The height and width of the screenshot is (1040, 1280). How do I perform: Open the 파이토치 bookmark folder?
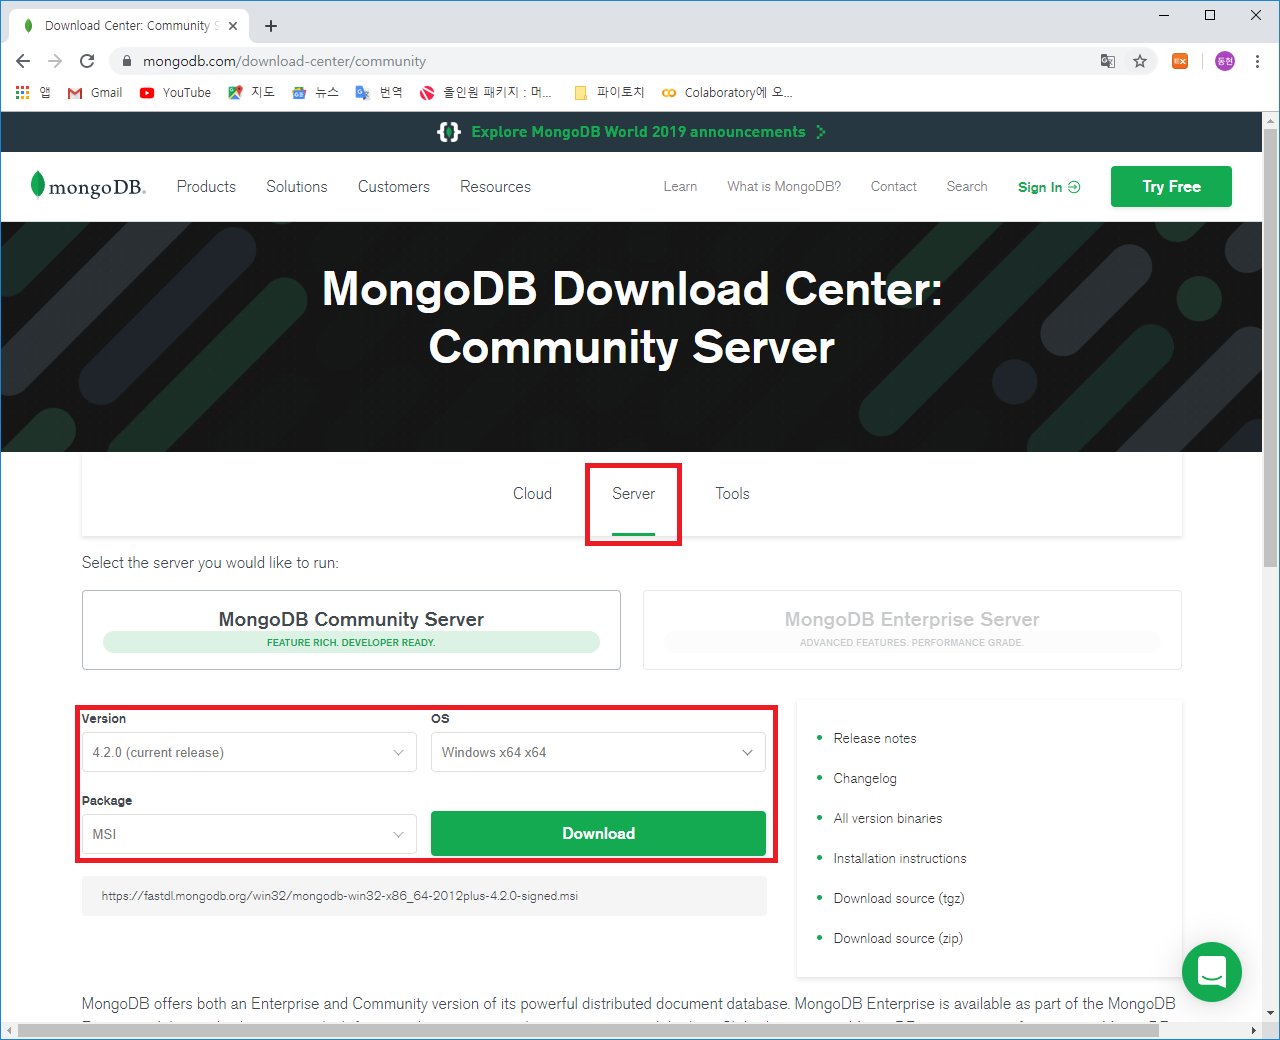click(609, 92)
